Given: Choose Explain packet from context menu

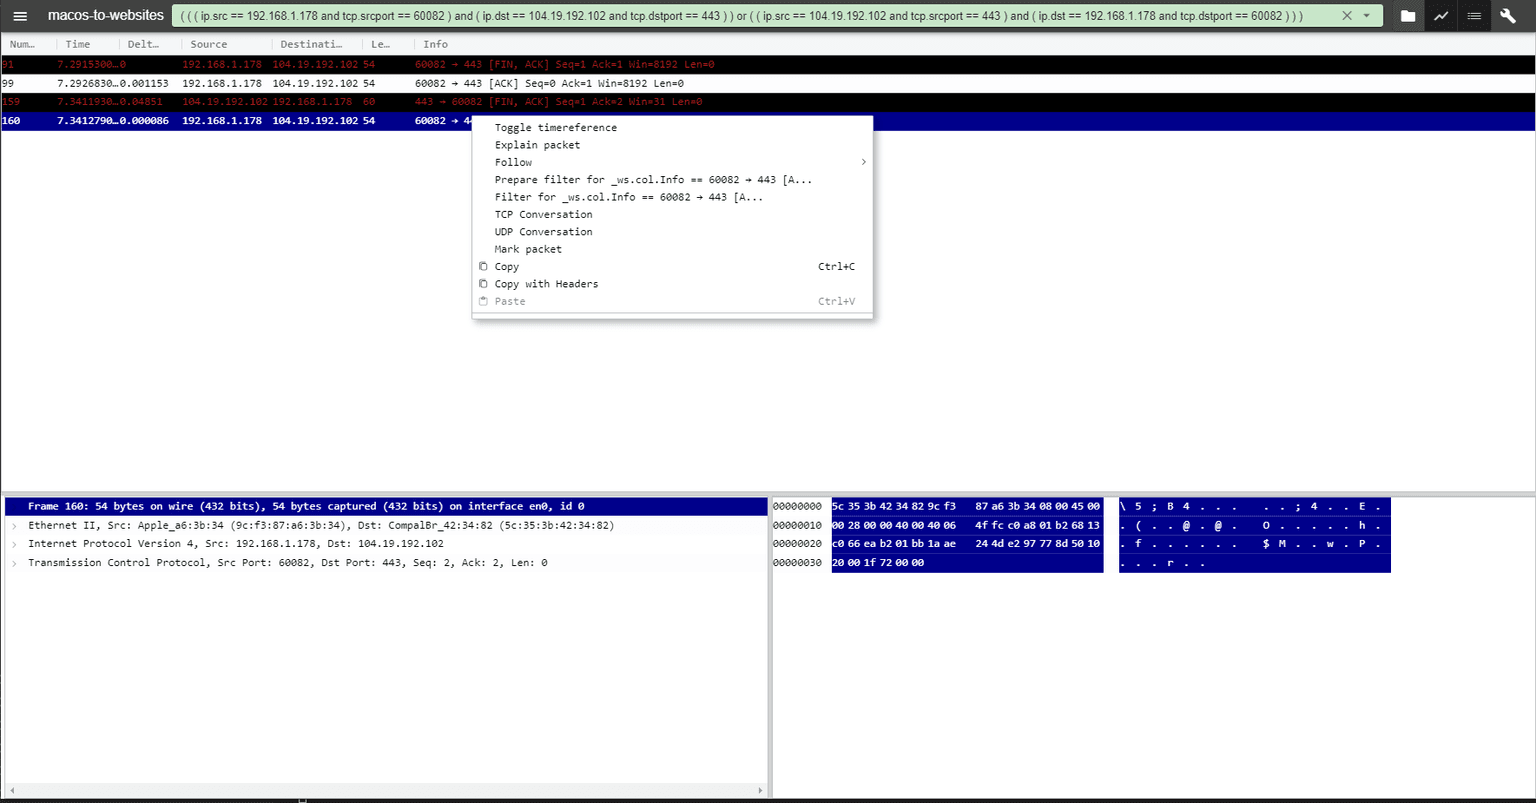Looking at the screenshot, I should pos(537,145).
